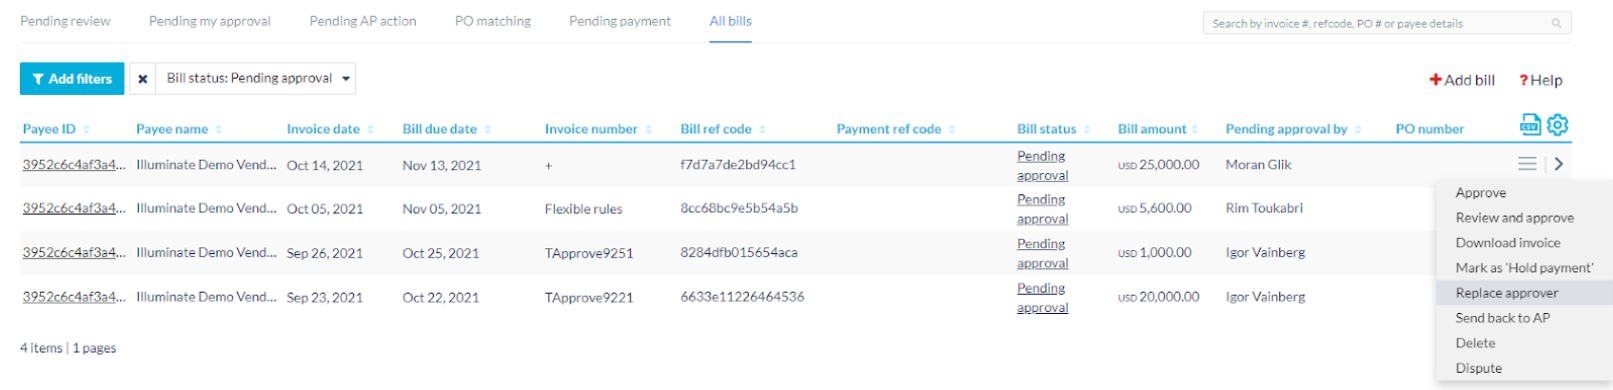Click the row's right chevron arrow
The image size is (1613, 390).
click(x=1558, y=164)
